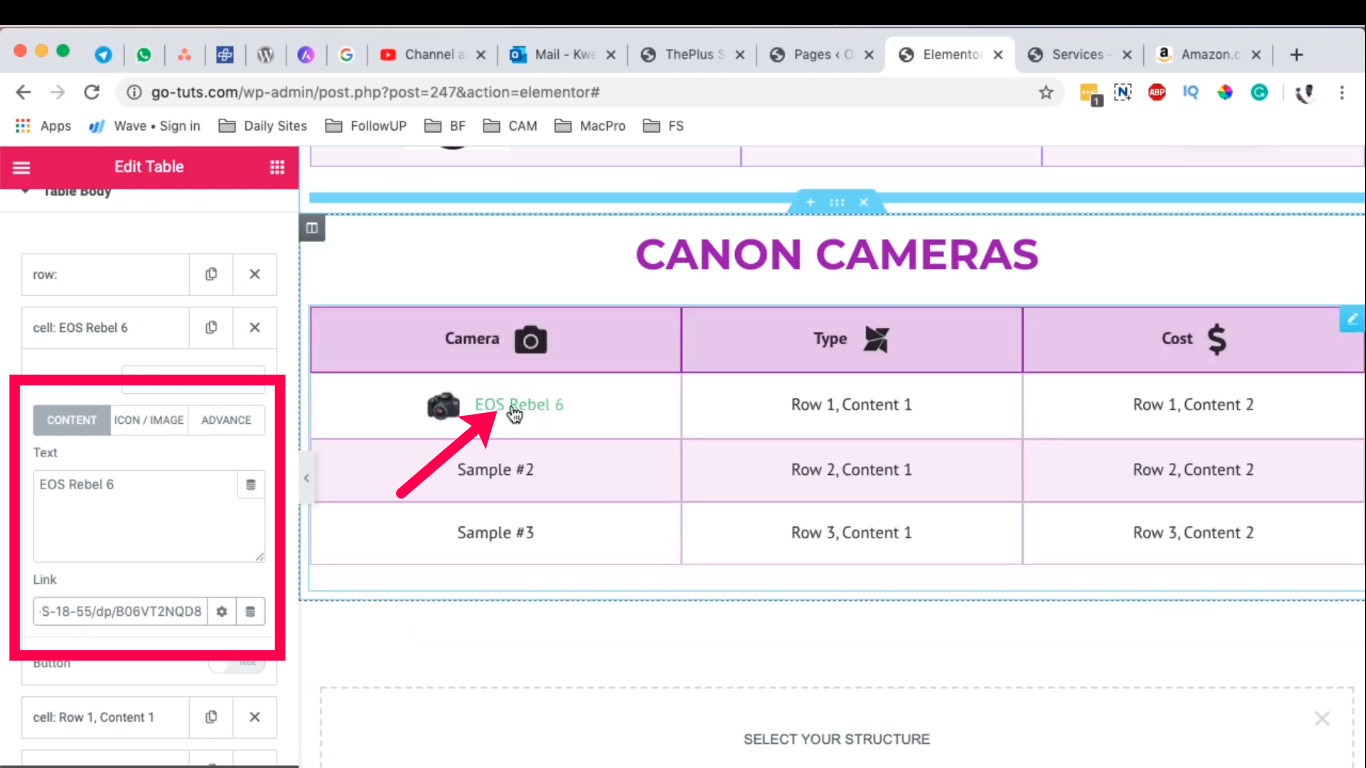The width and height of the screenshot is (1366, 768).
Task: Click the blue edit widget pencil icon
Action: pos(1353,319)
